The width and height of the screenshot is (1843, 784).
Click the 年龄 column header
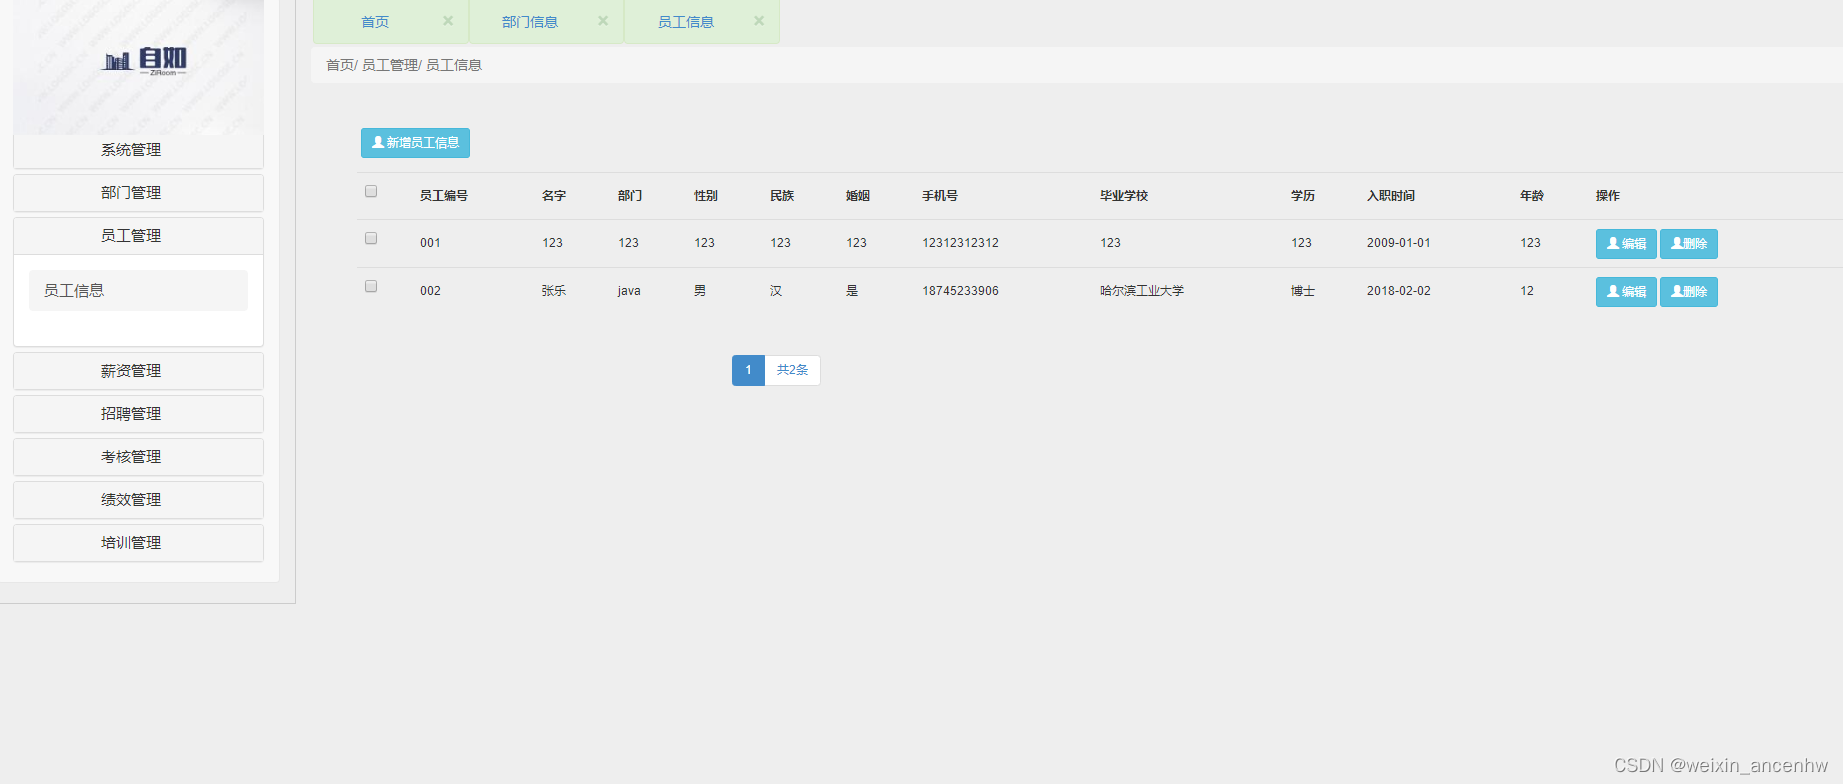point(1532,196)
